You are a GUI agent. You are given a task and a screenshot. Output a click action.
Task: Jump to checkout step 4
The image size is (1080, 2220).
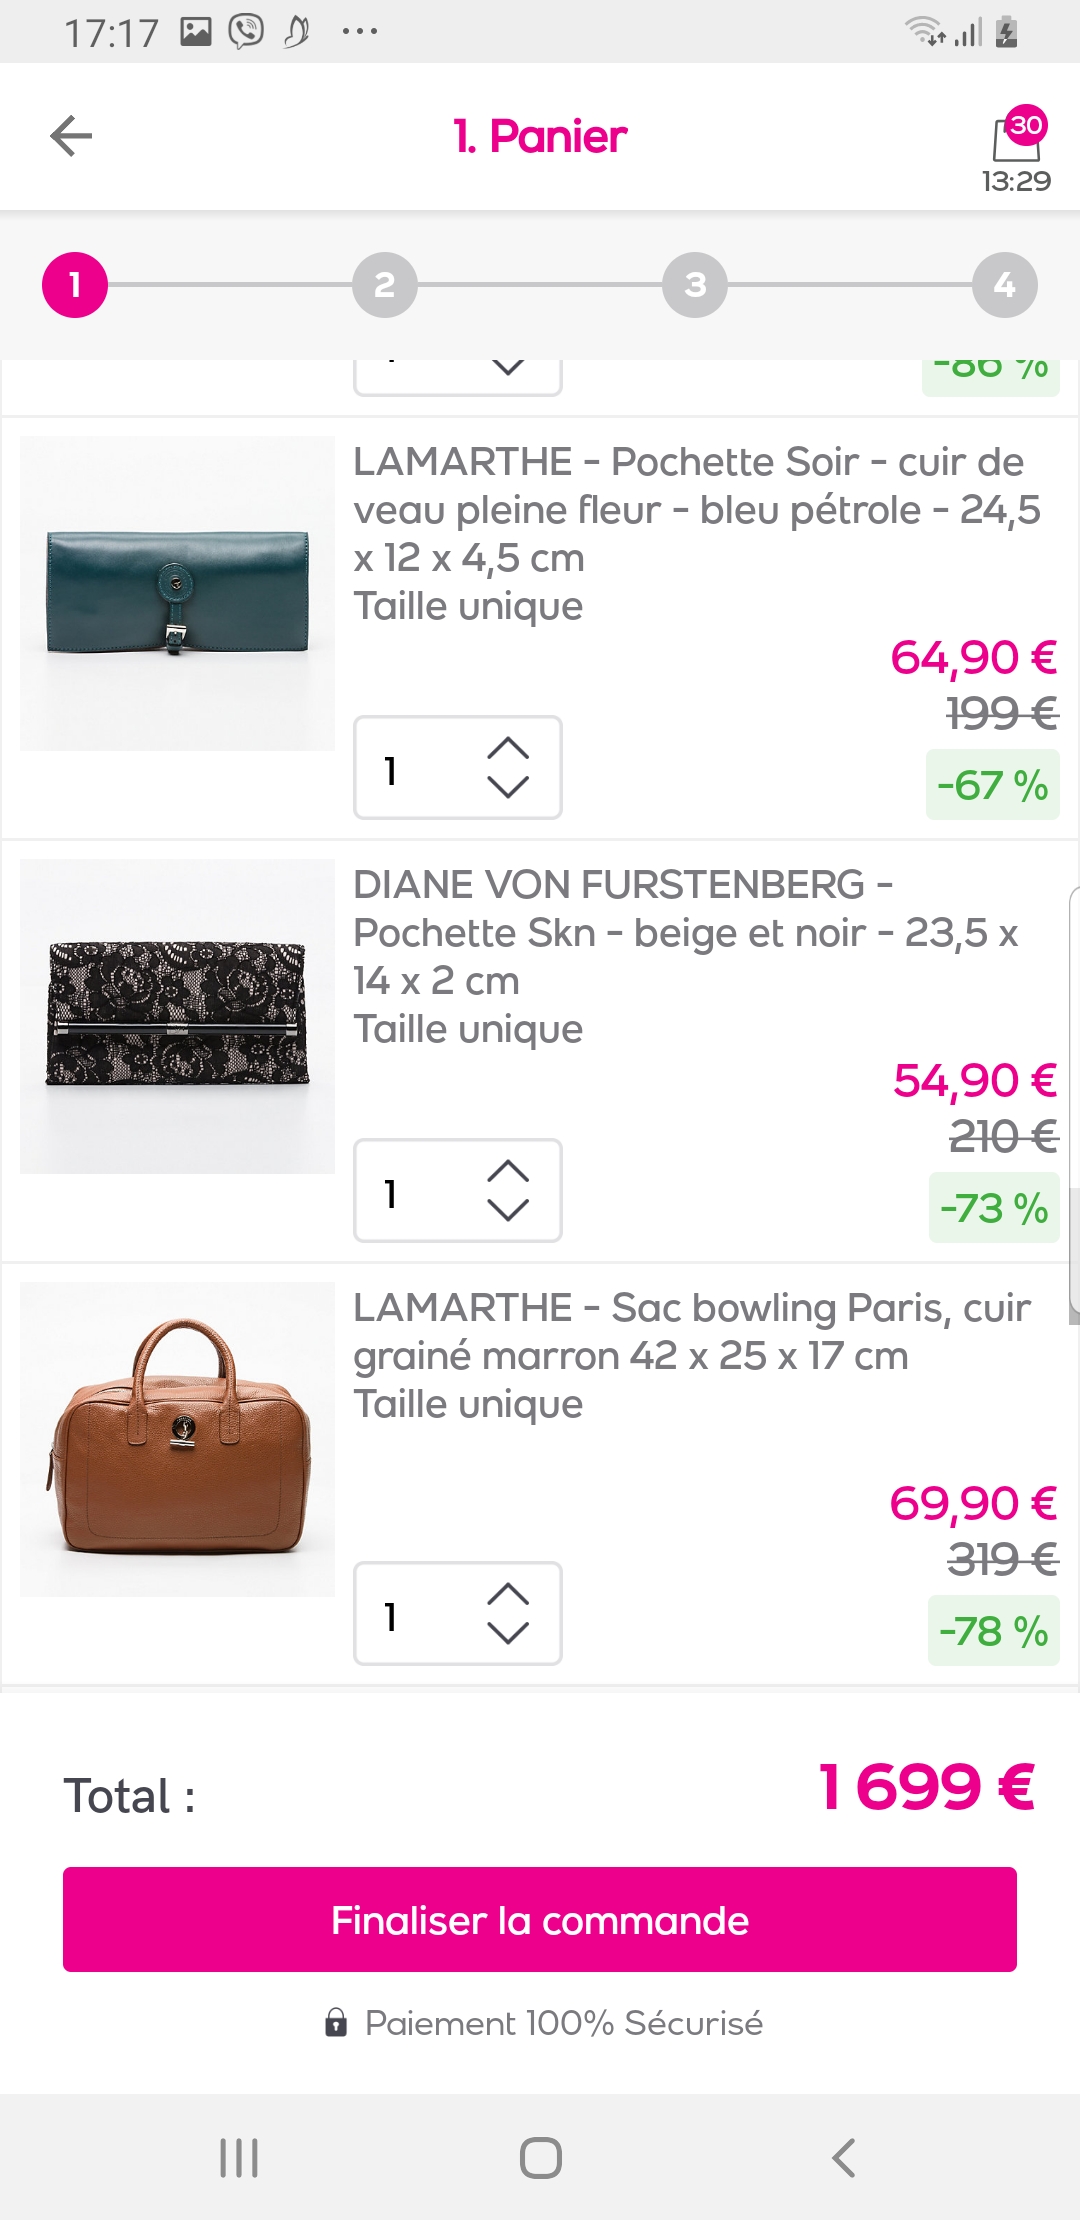1004,285
